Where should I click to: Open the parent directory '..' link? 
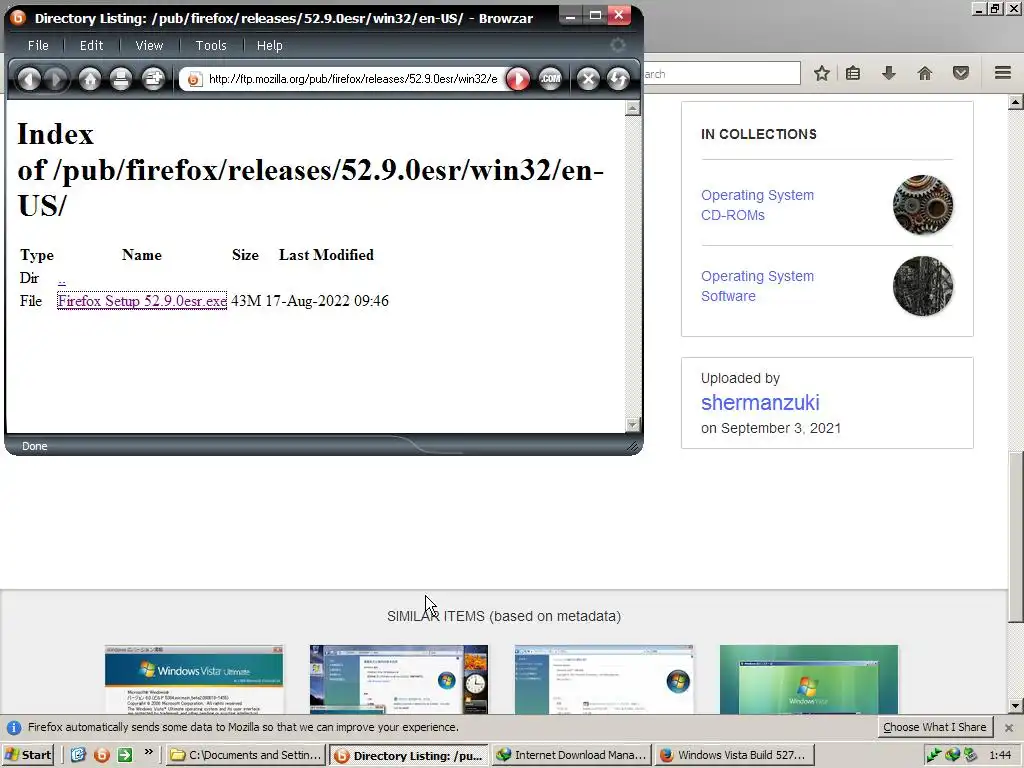point(61,279)
